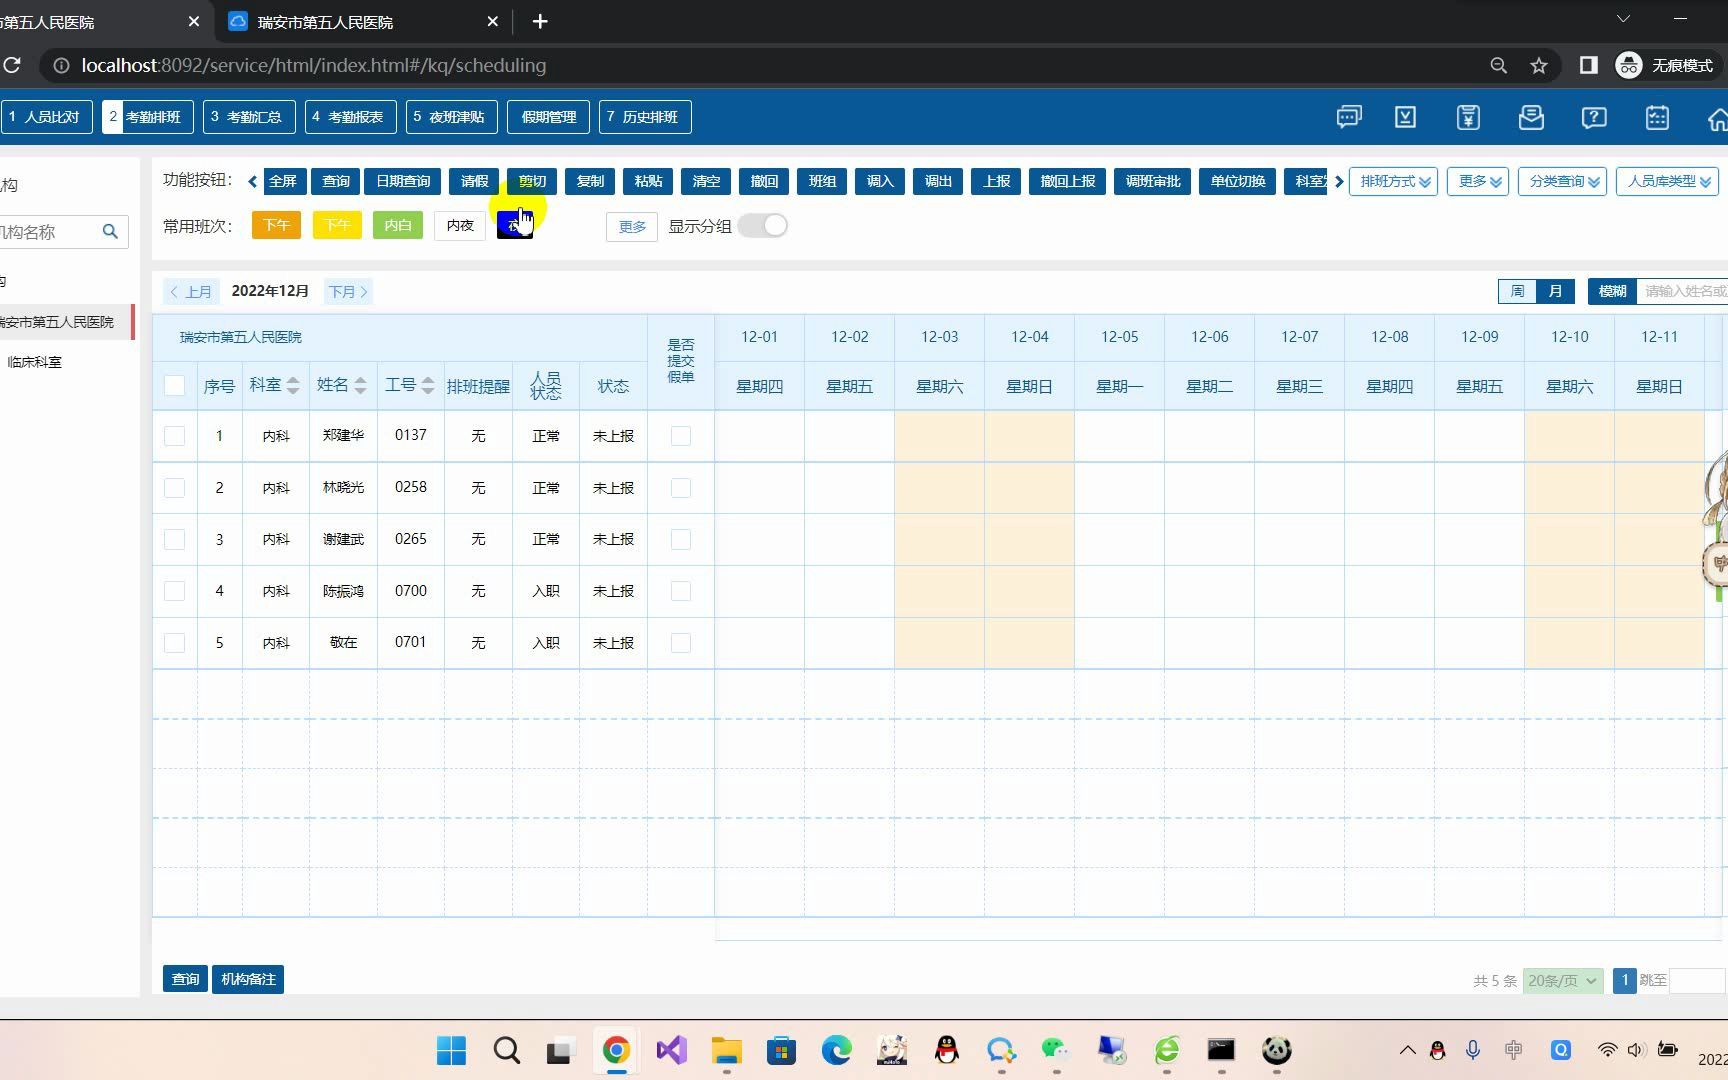This screenshot has width=1728, height=1080.
Task: Click the browser zoom magnifier icon
Action: click(x=1498, y=65)
